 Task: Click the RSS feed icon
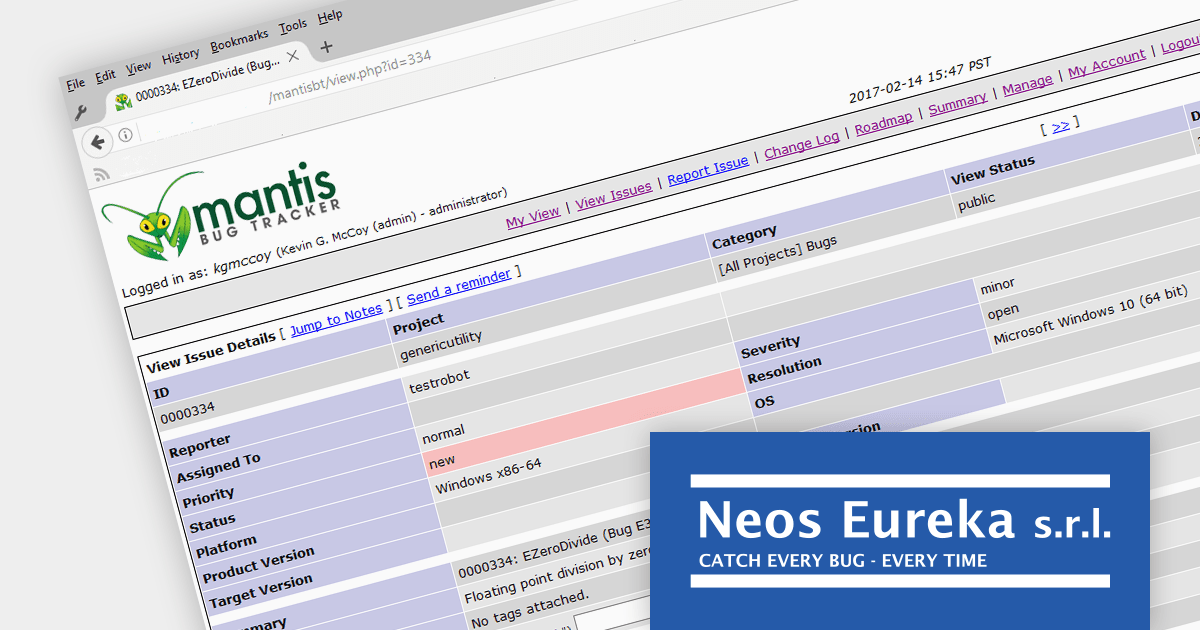(101, 174)
